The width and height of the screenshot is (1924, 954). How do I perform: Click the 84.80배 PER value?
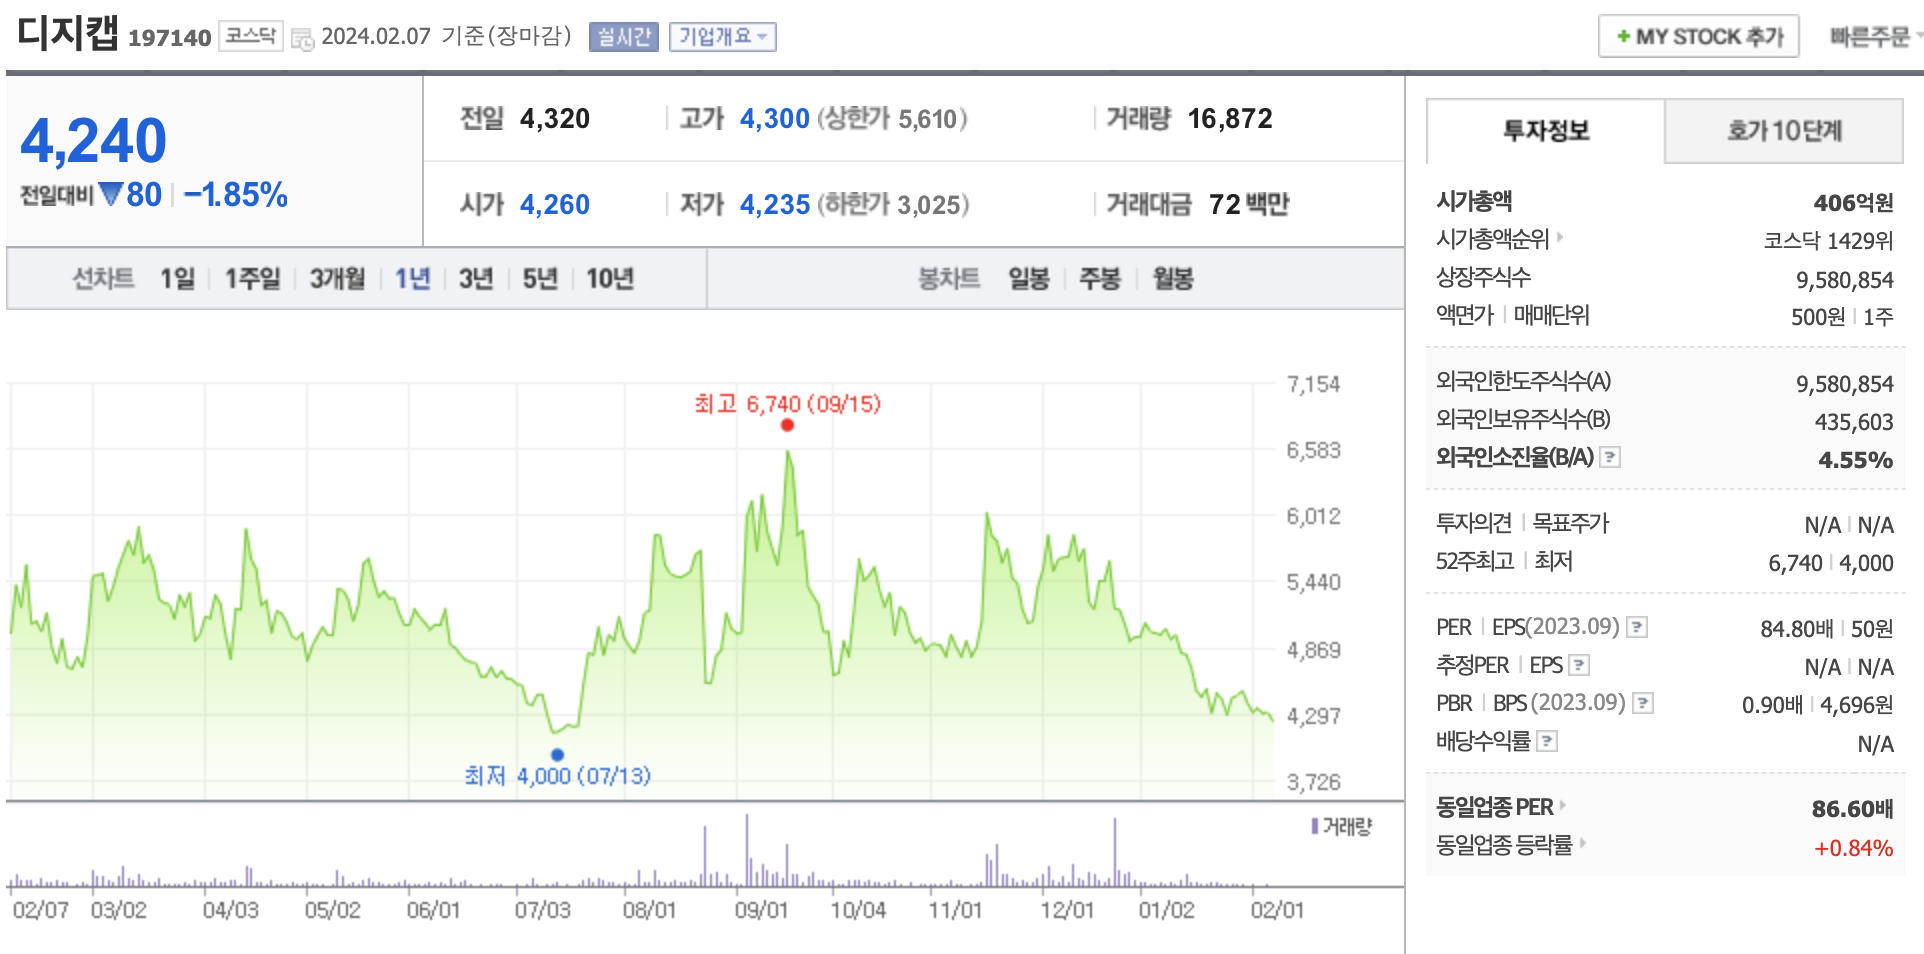1797,629
